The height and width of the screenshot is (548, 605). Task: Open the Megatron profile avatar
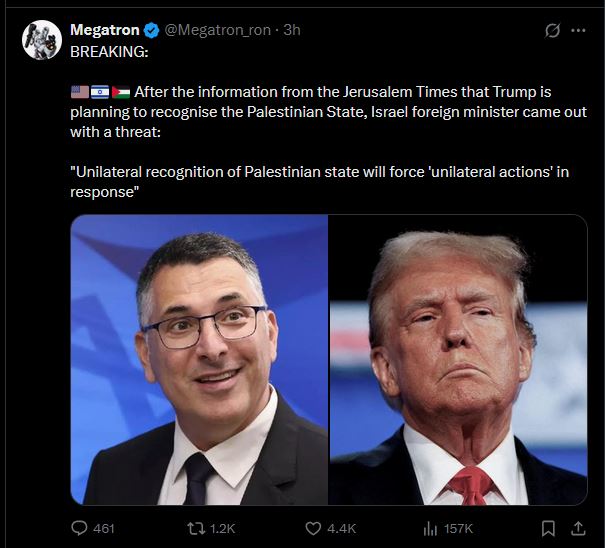[x=42, y=40]
